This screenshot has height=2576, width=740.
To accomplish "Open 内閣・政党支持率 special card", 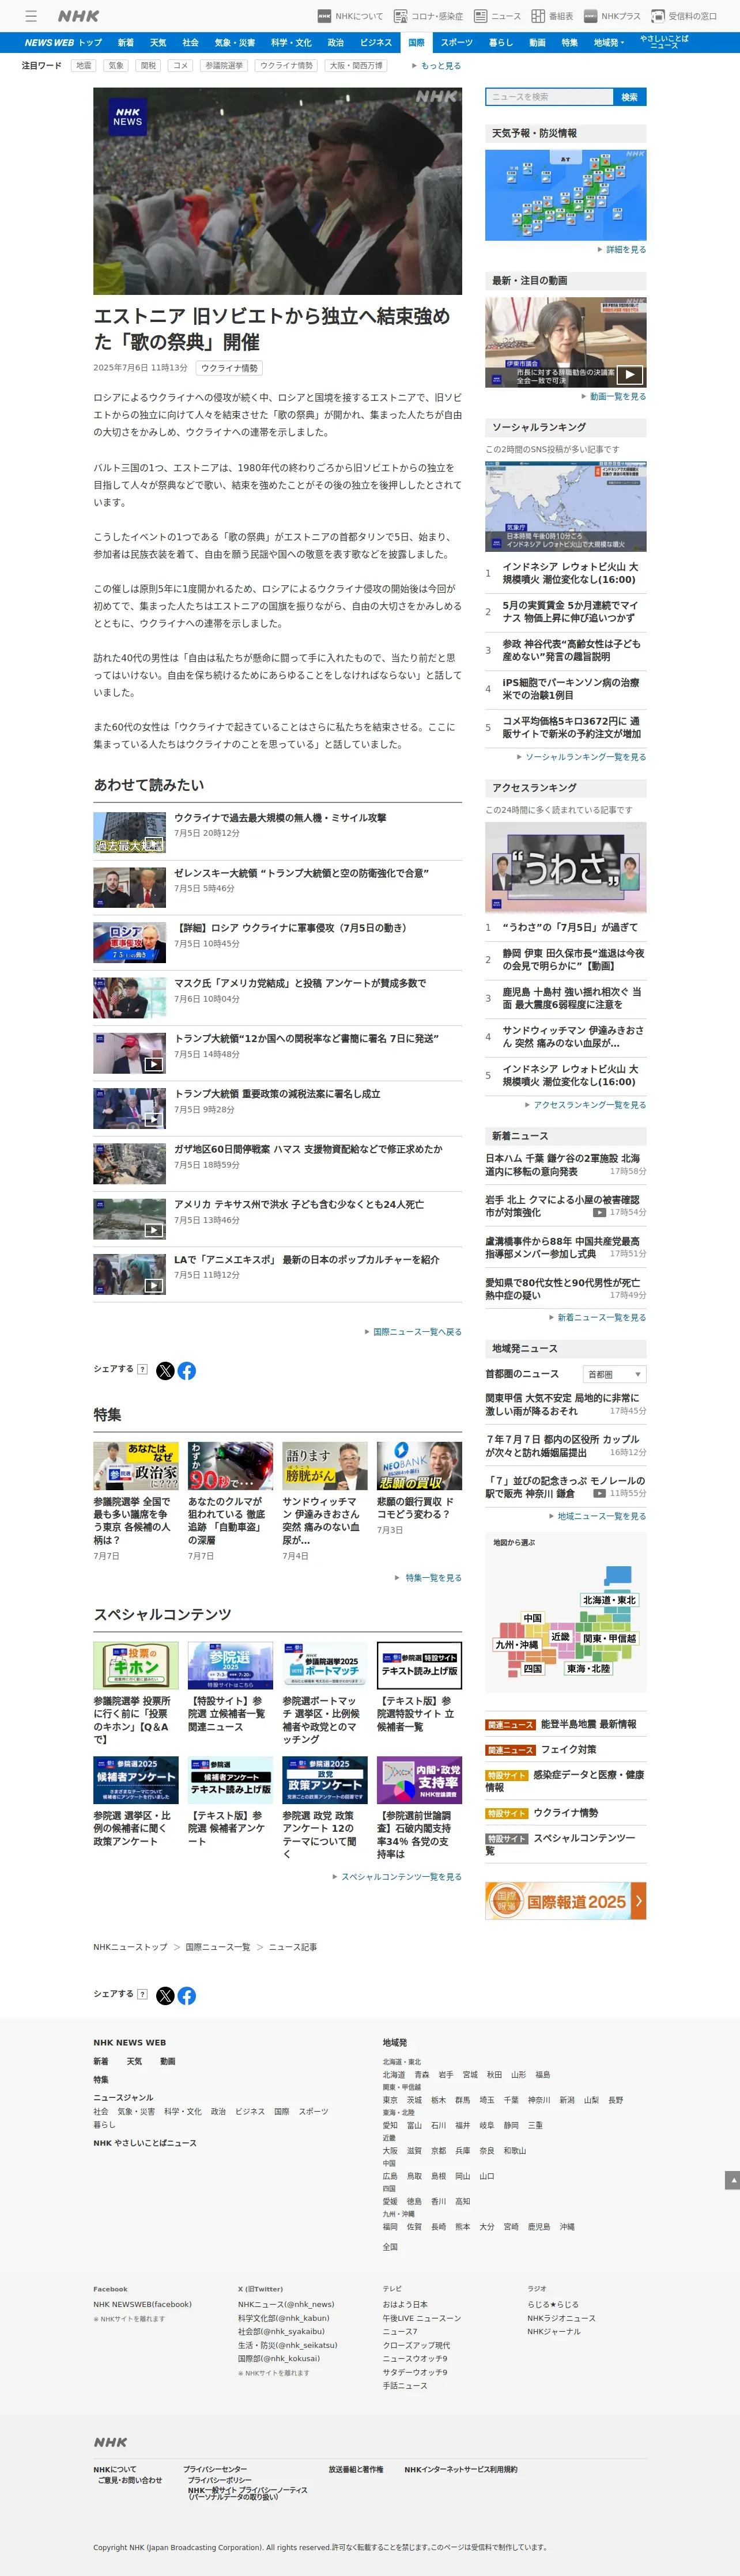I will tap(419, 1809).
